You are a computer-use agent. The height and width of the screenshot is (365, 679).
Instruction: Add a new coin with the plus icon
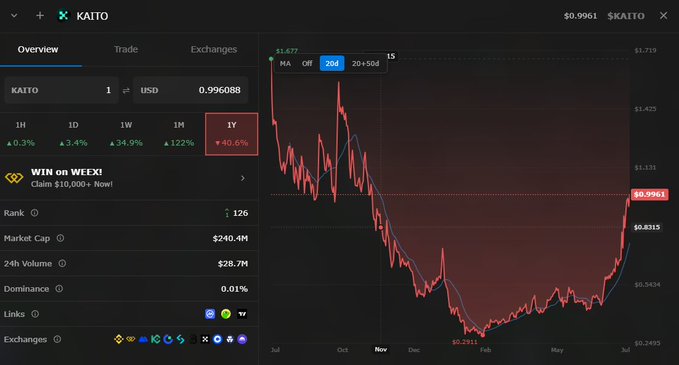[40, 16]
